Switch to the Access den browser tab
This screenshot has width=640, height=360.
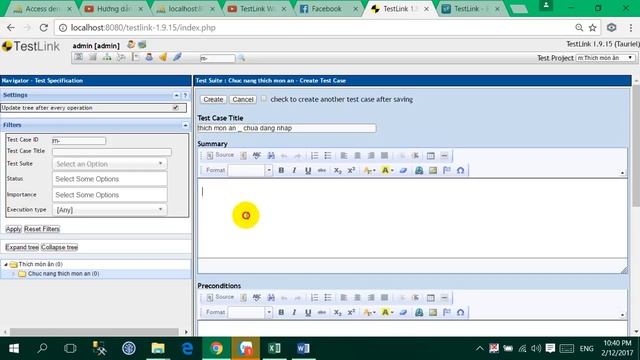click(42, 9)
